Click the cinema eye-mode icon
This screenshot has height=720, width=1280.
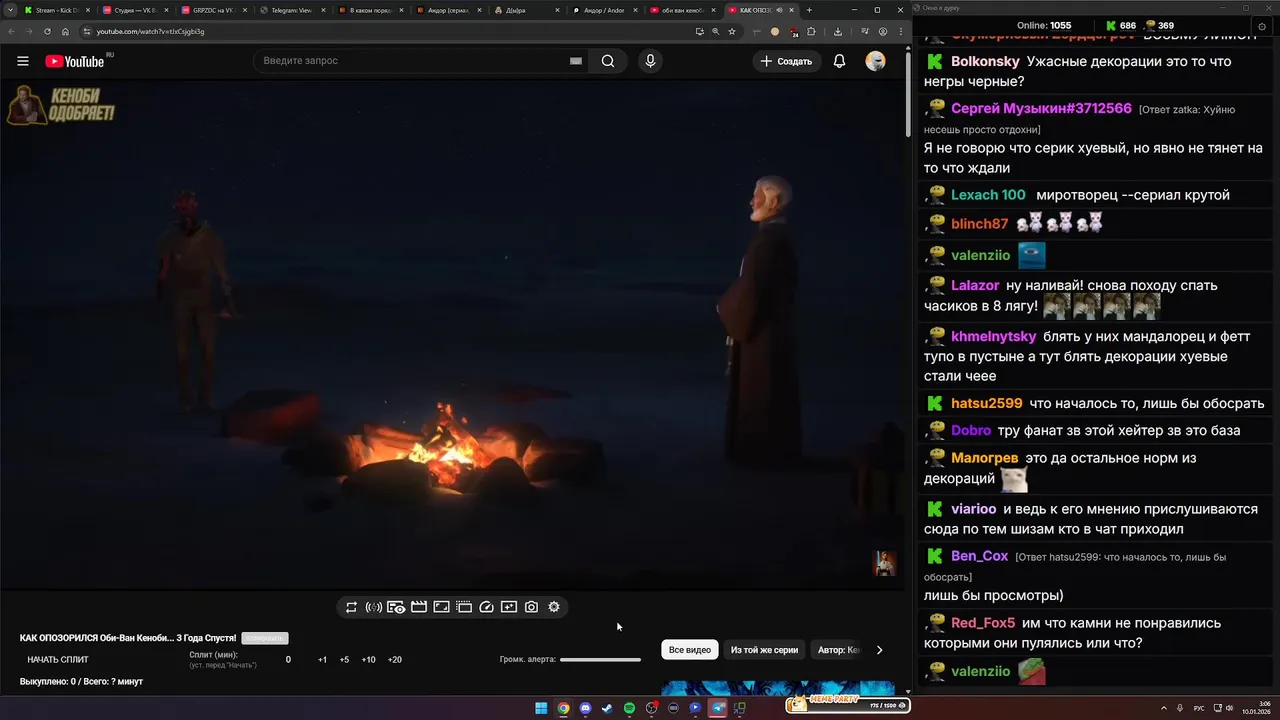coord(396,607)
